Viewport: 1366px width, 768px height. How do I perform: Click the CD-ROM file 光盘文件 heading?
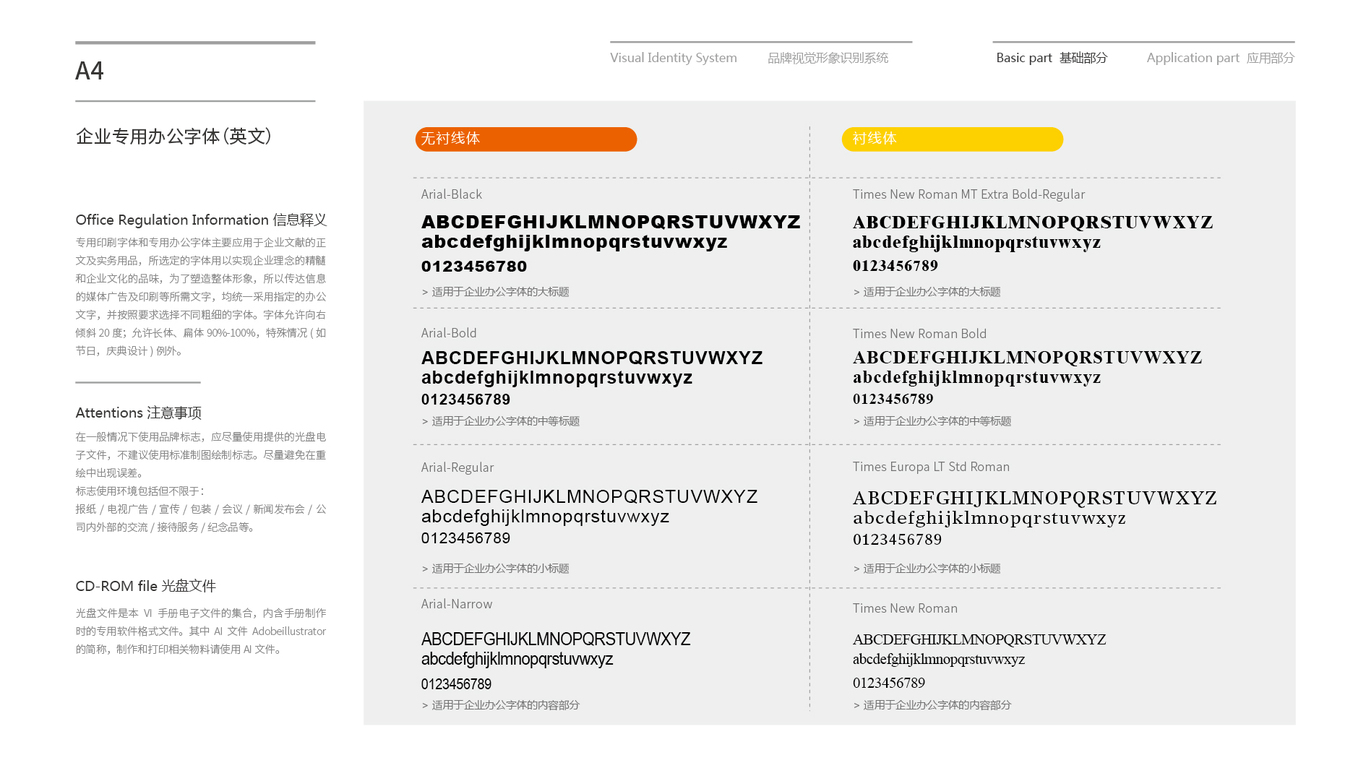146,586
